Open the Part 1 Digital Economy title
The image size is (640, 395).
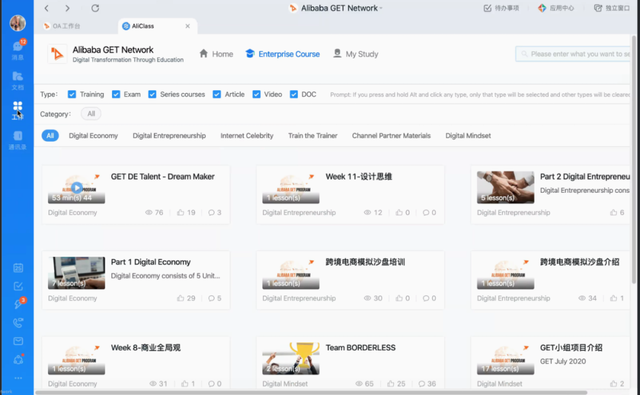pyautogui.click(x=151, y=262)
